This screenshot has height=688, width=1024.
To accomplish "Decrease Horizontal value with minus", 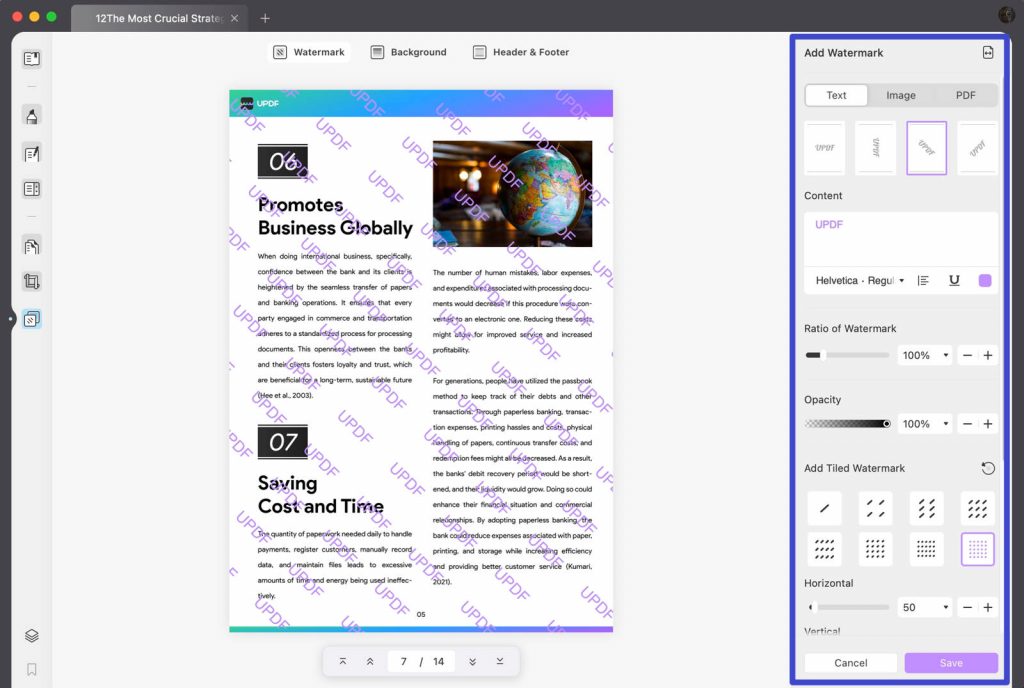I will click(x=967, y=608).
